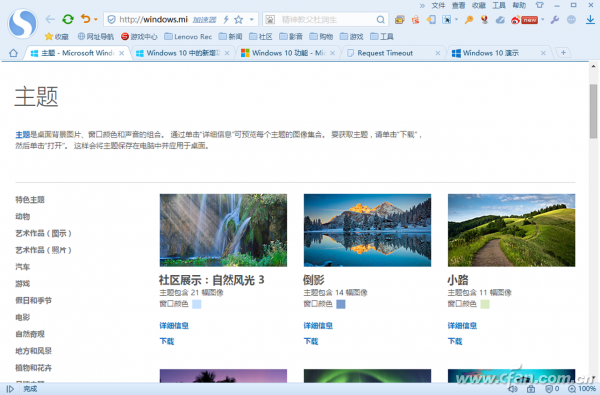The image size is (600, 395).
Task: Click the golden key password icon
Action: point(469,19)
